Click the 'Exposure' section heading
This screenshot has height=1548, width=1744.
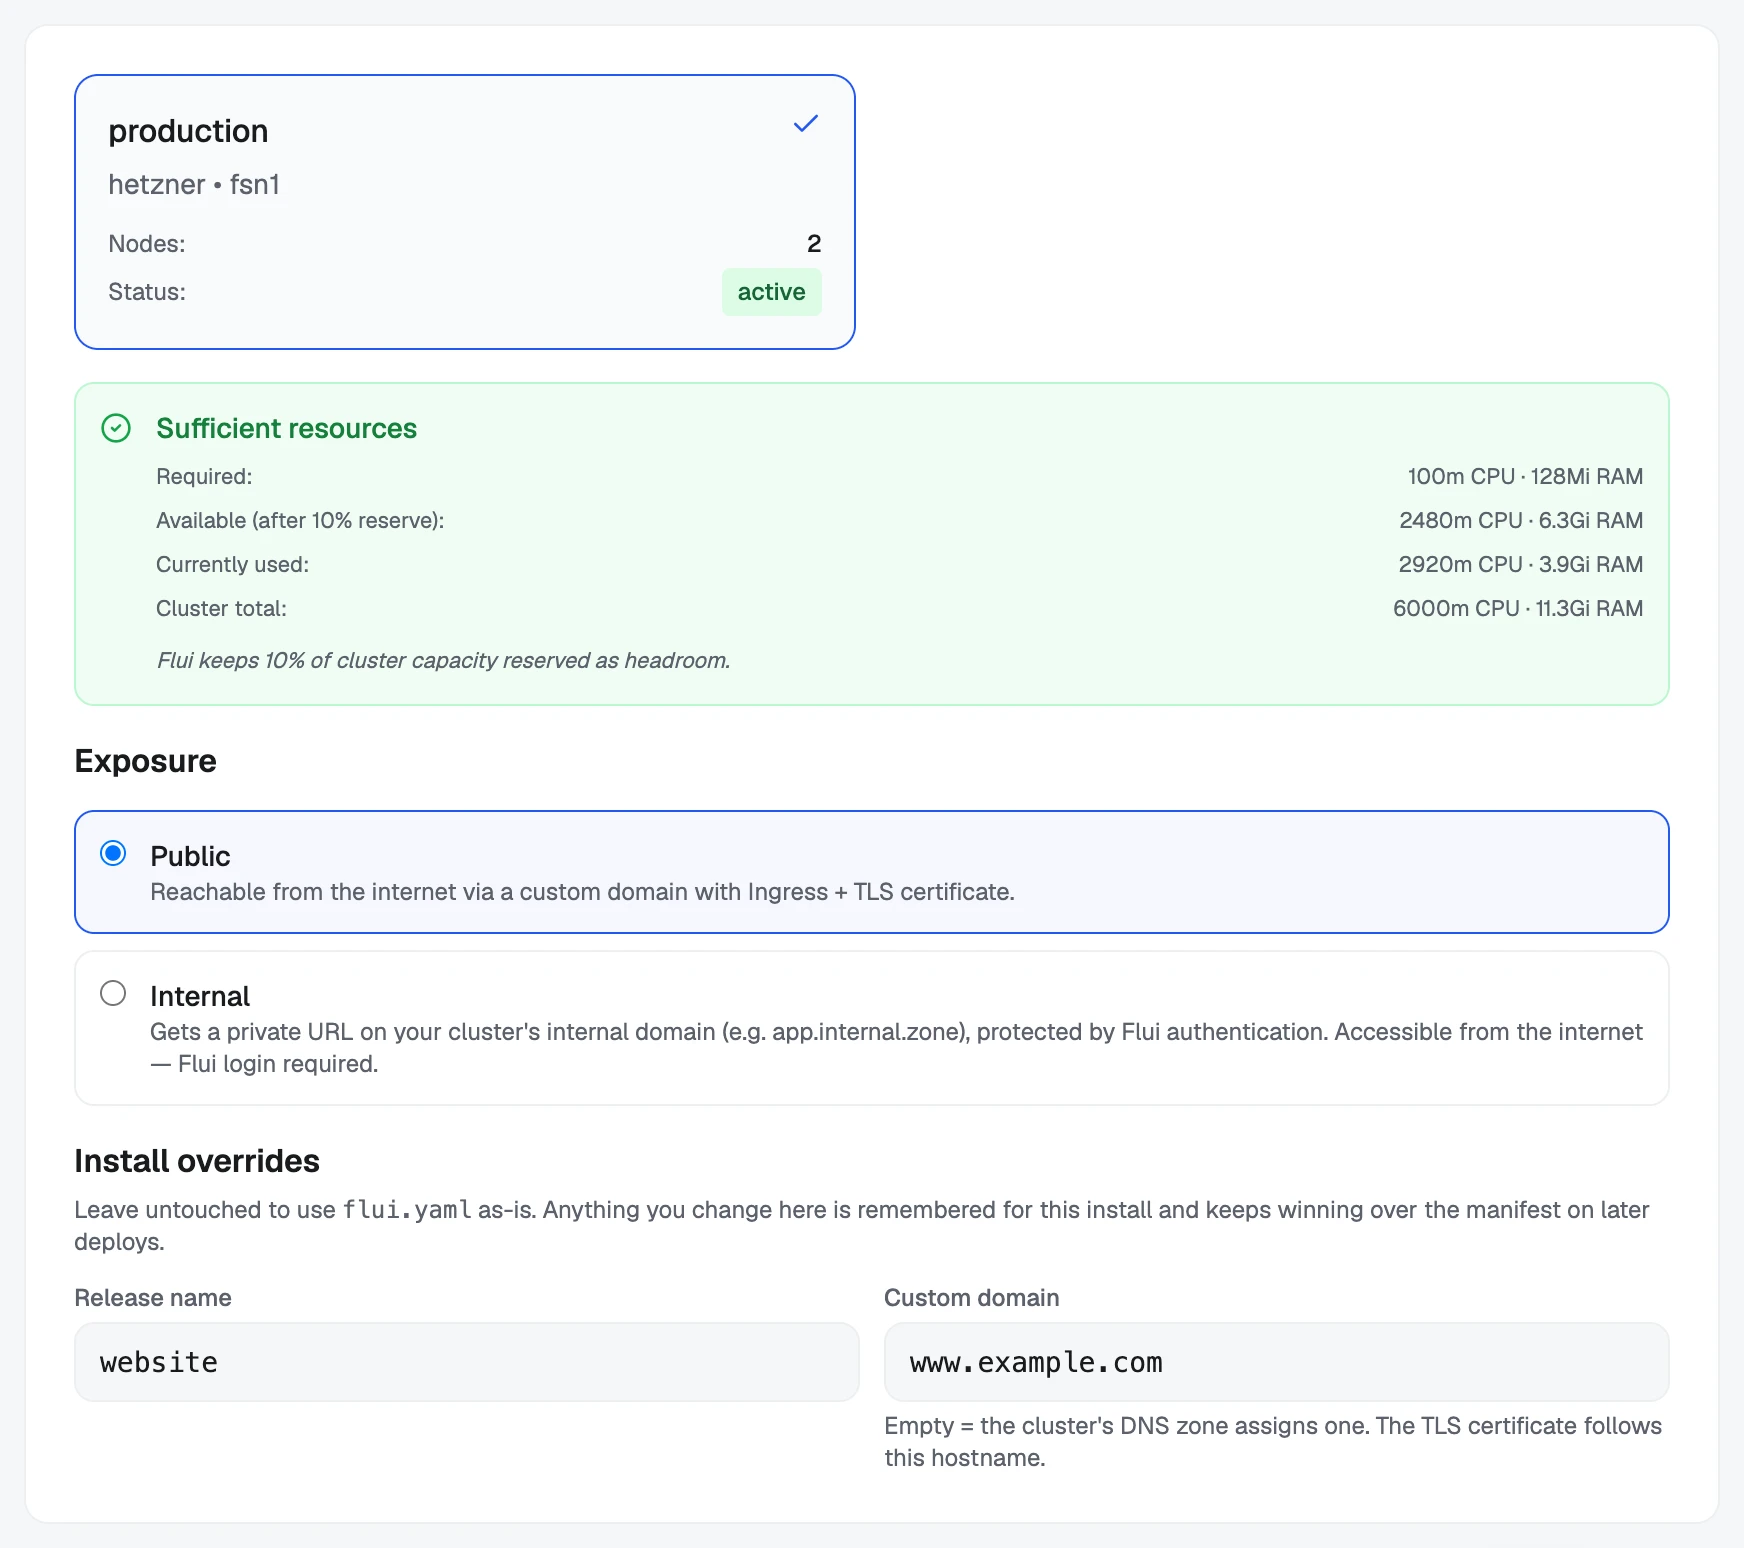coord(145,761)
